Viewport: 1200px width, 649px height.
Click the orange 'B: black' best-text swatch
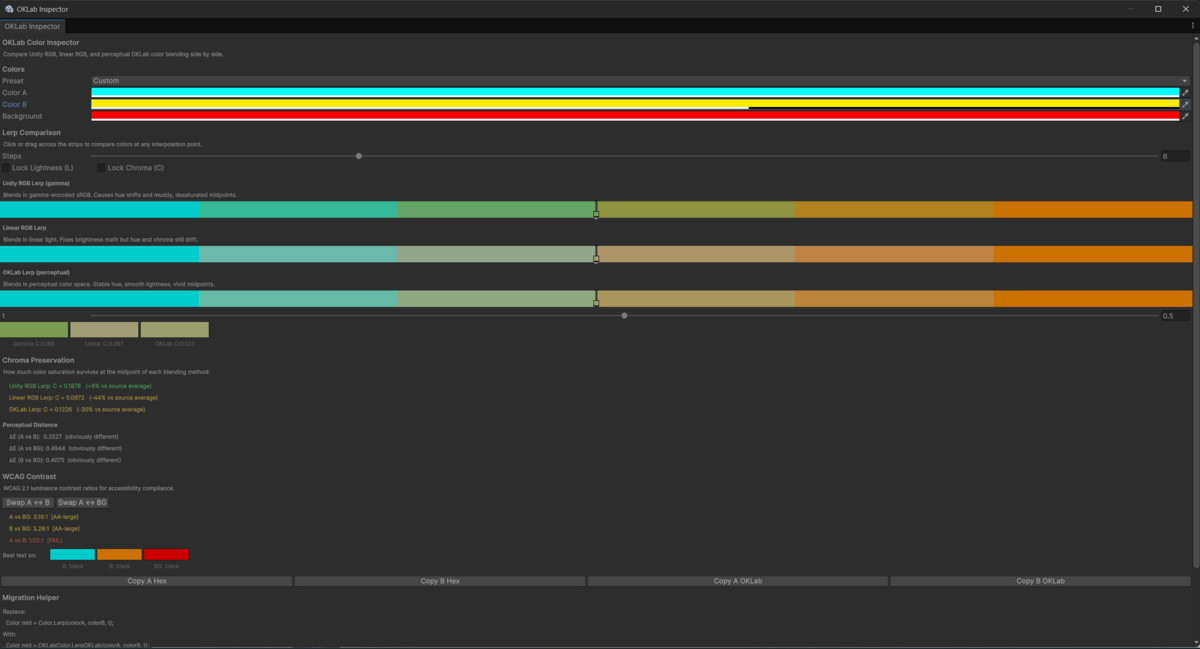119,554
